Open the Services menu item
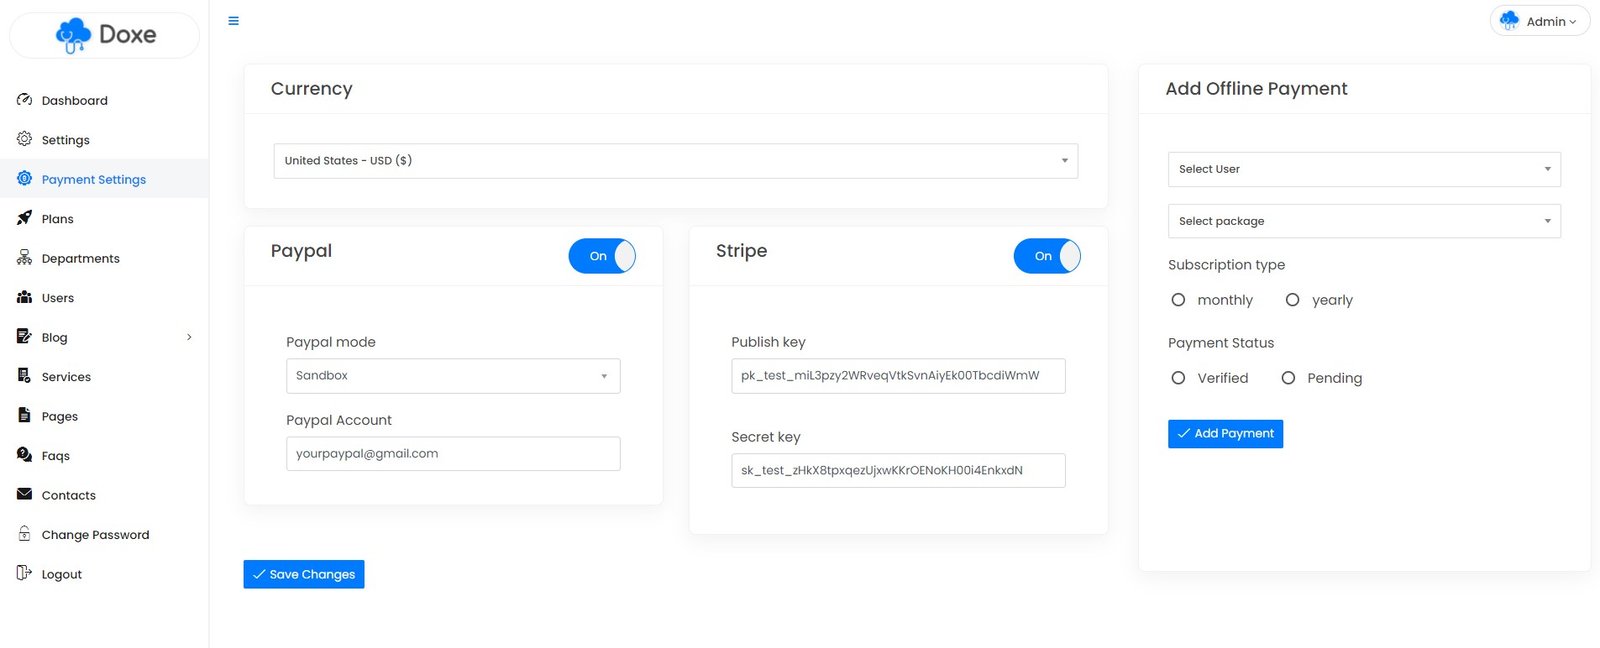 pos(66,377)
